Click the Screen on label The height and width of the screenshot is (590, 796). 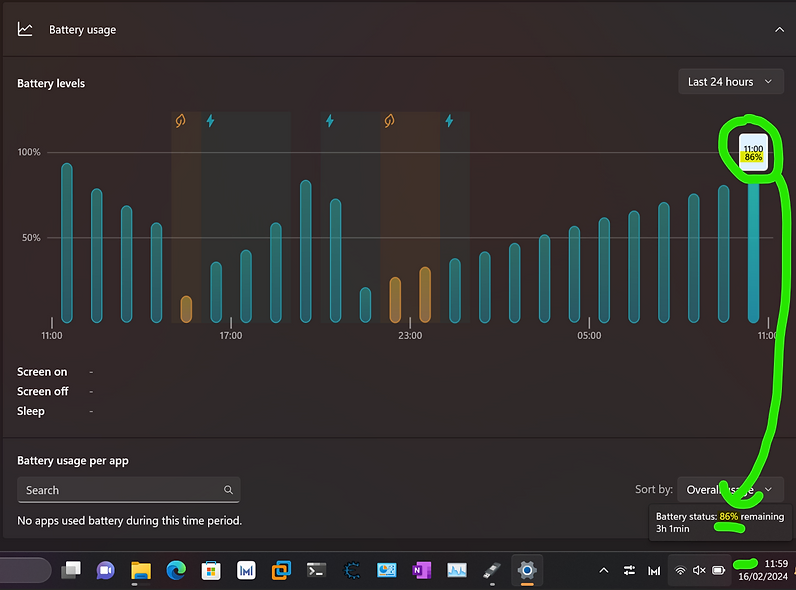tap(42, 372)
